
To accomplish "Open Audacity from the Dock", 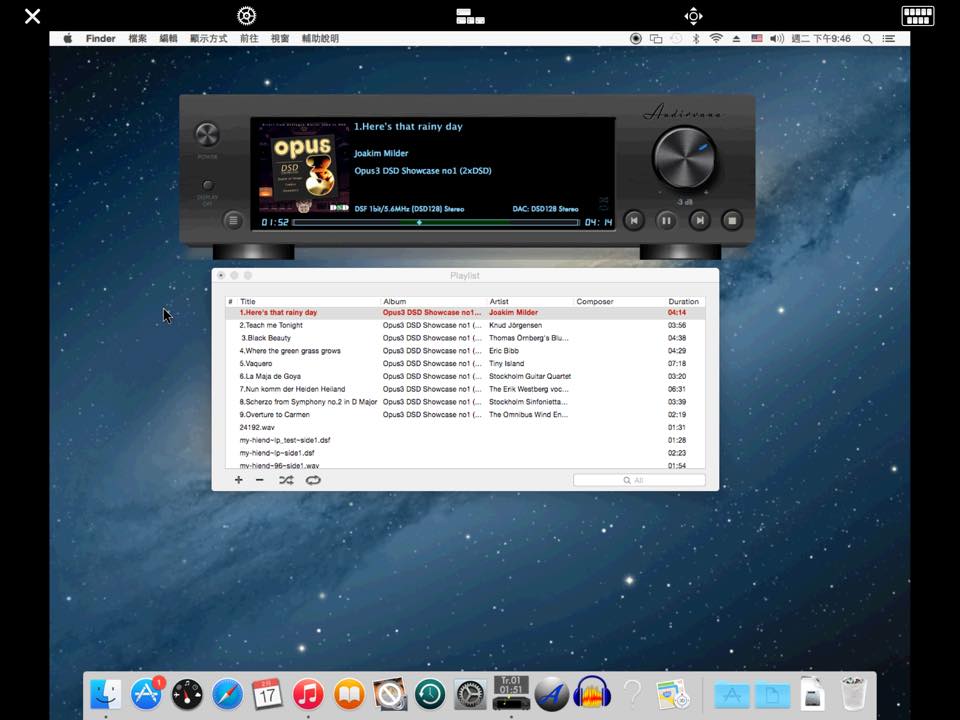I will (x=592, y=694).
